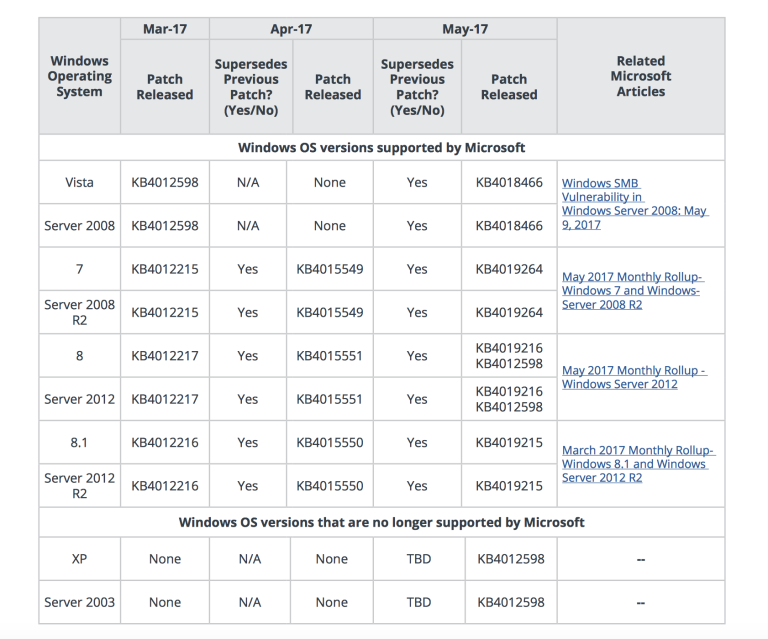Click the May-17 column header

tap(465, 29)
